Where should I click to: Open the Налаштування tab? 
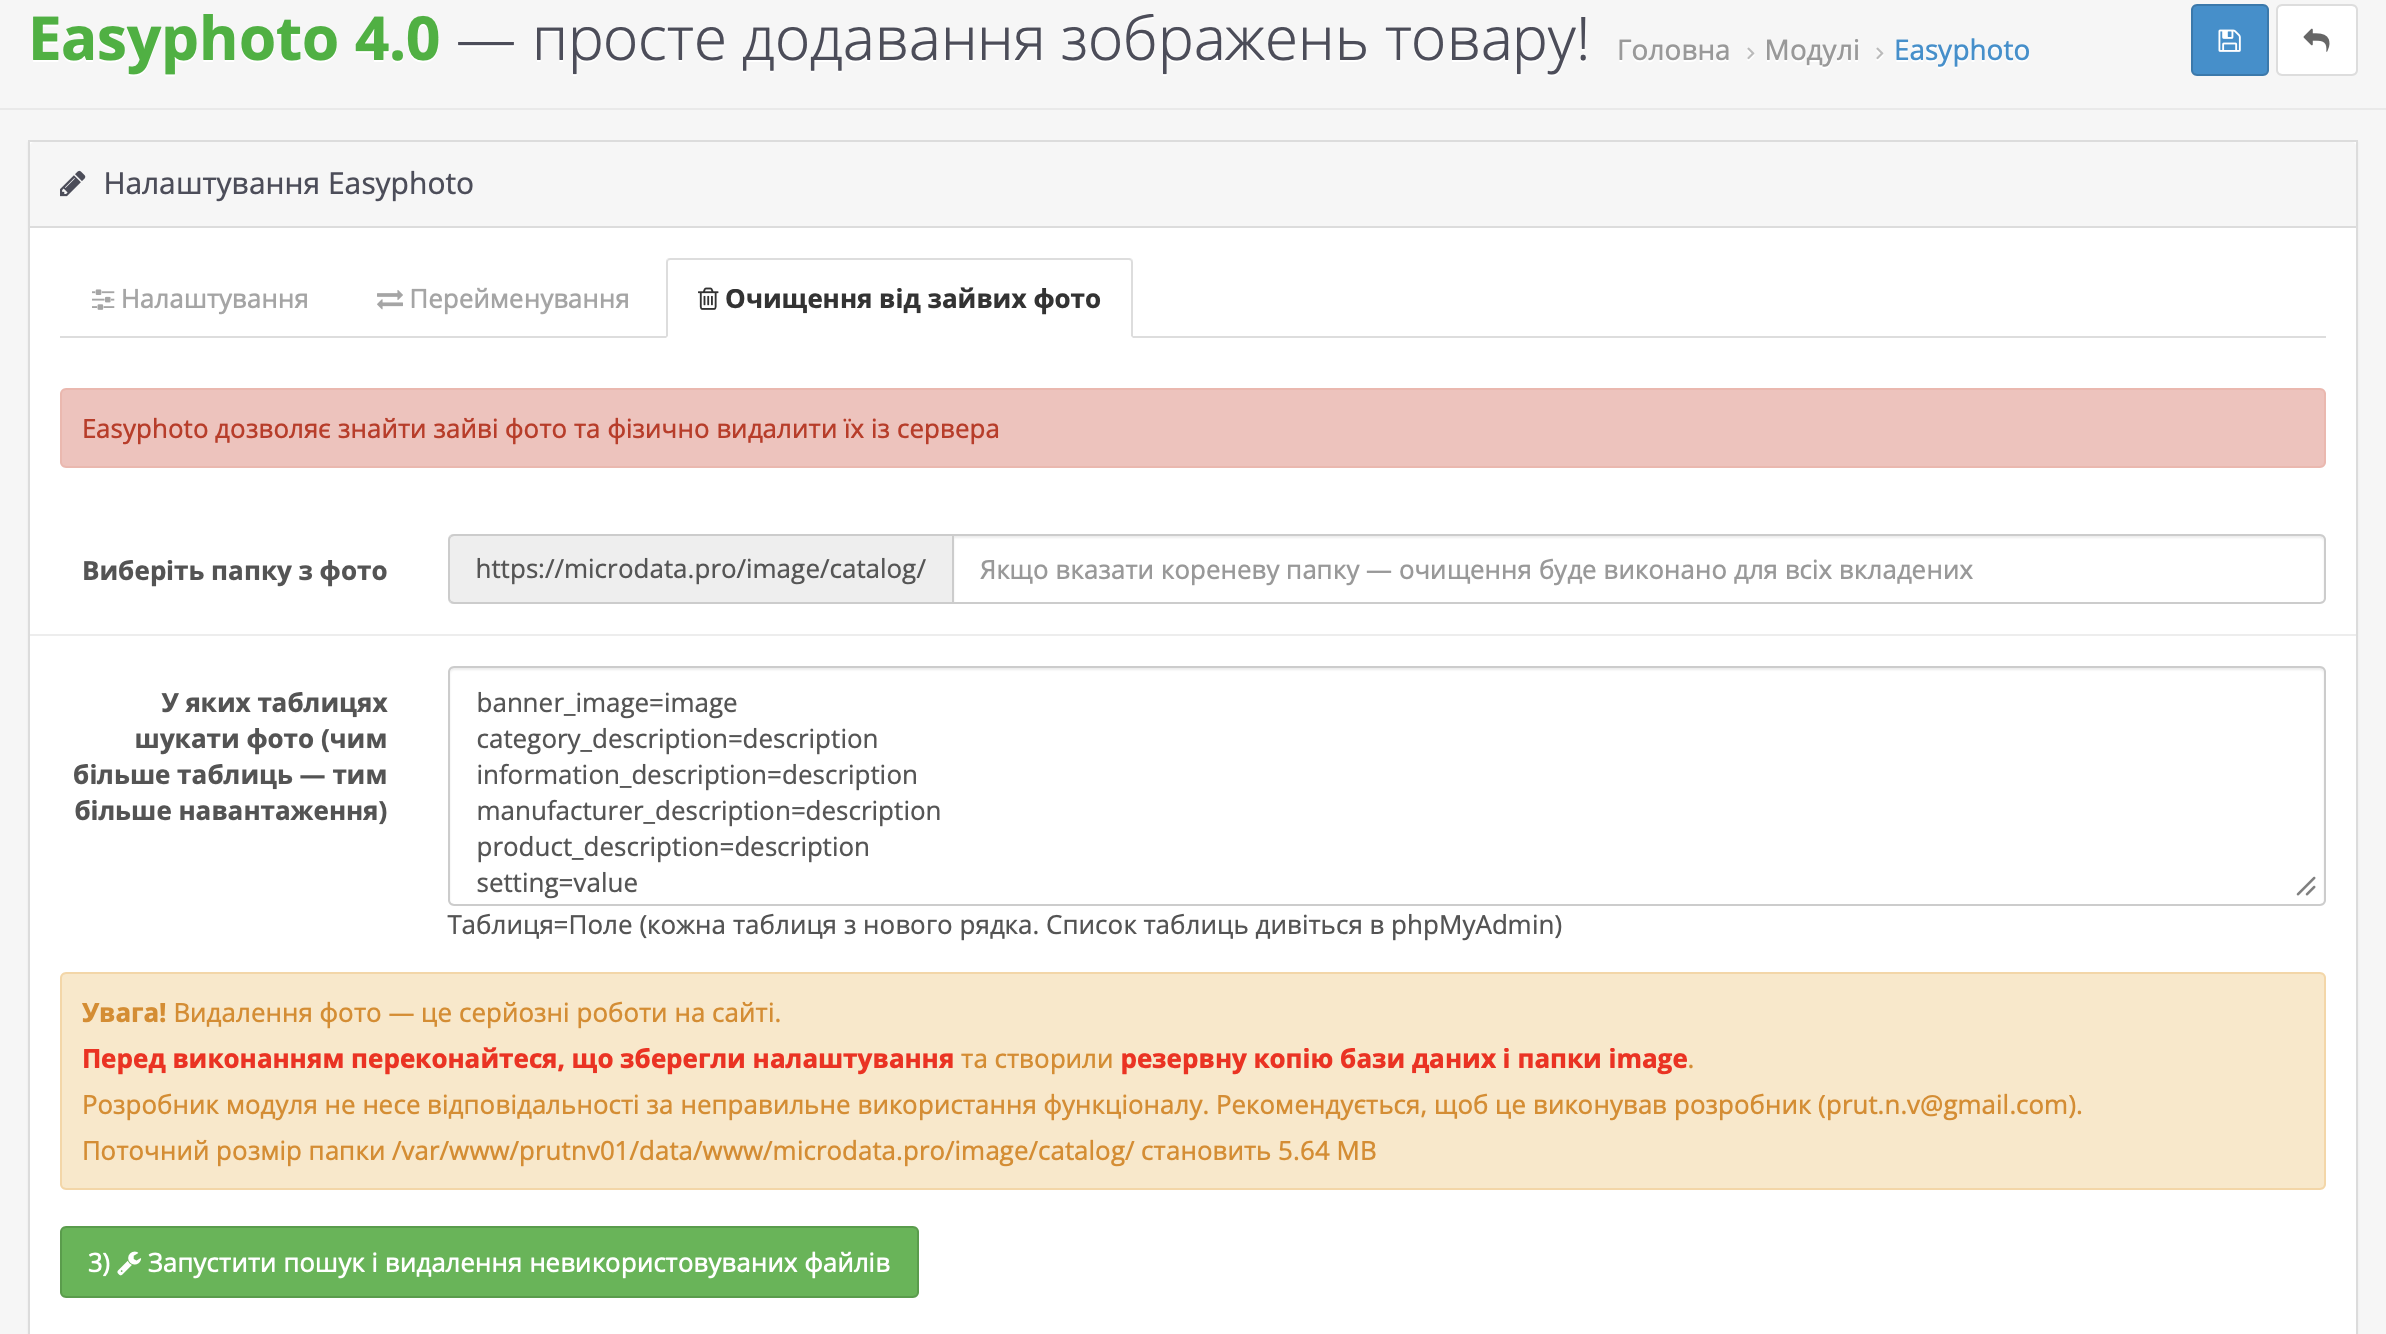(x=200, y=298)
